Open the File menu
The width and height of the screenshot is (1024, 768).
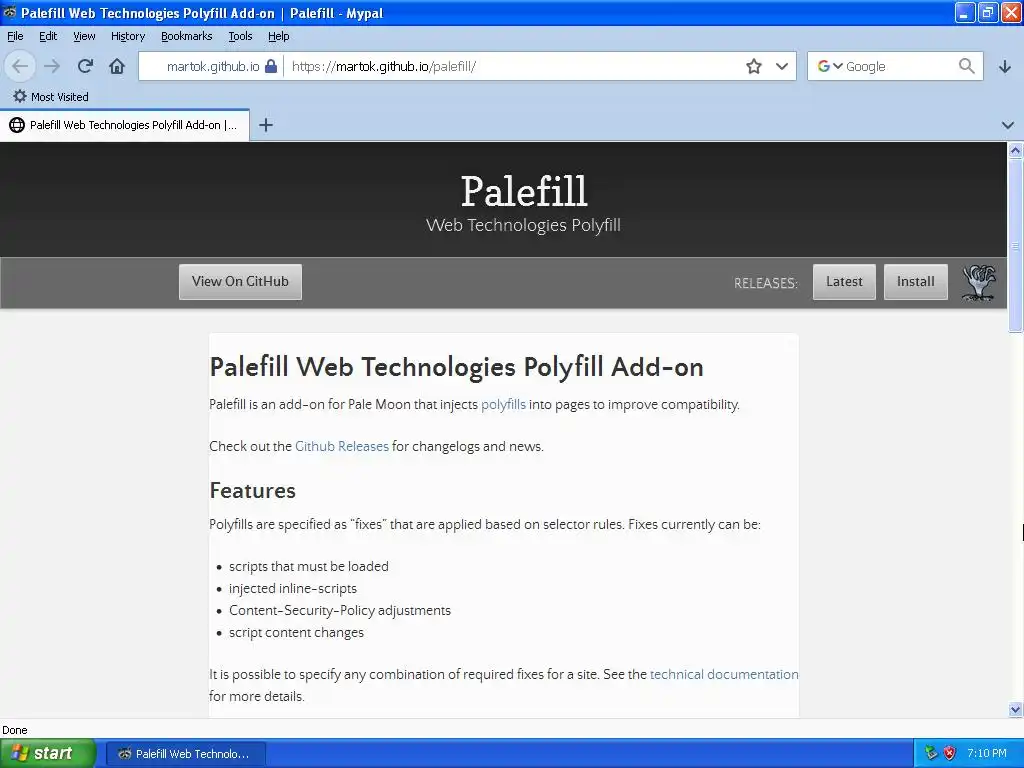point(15,36)
